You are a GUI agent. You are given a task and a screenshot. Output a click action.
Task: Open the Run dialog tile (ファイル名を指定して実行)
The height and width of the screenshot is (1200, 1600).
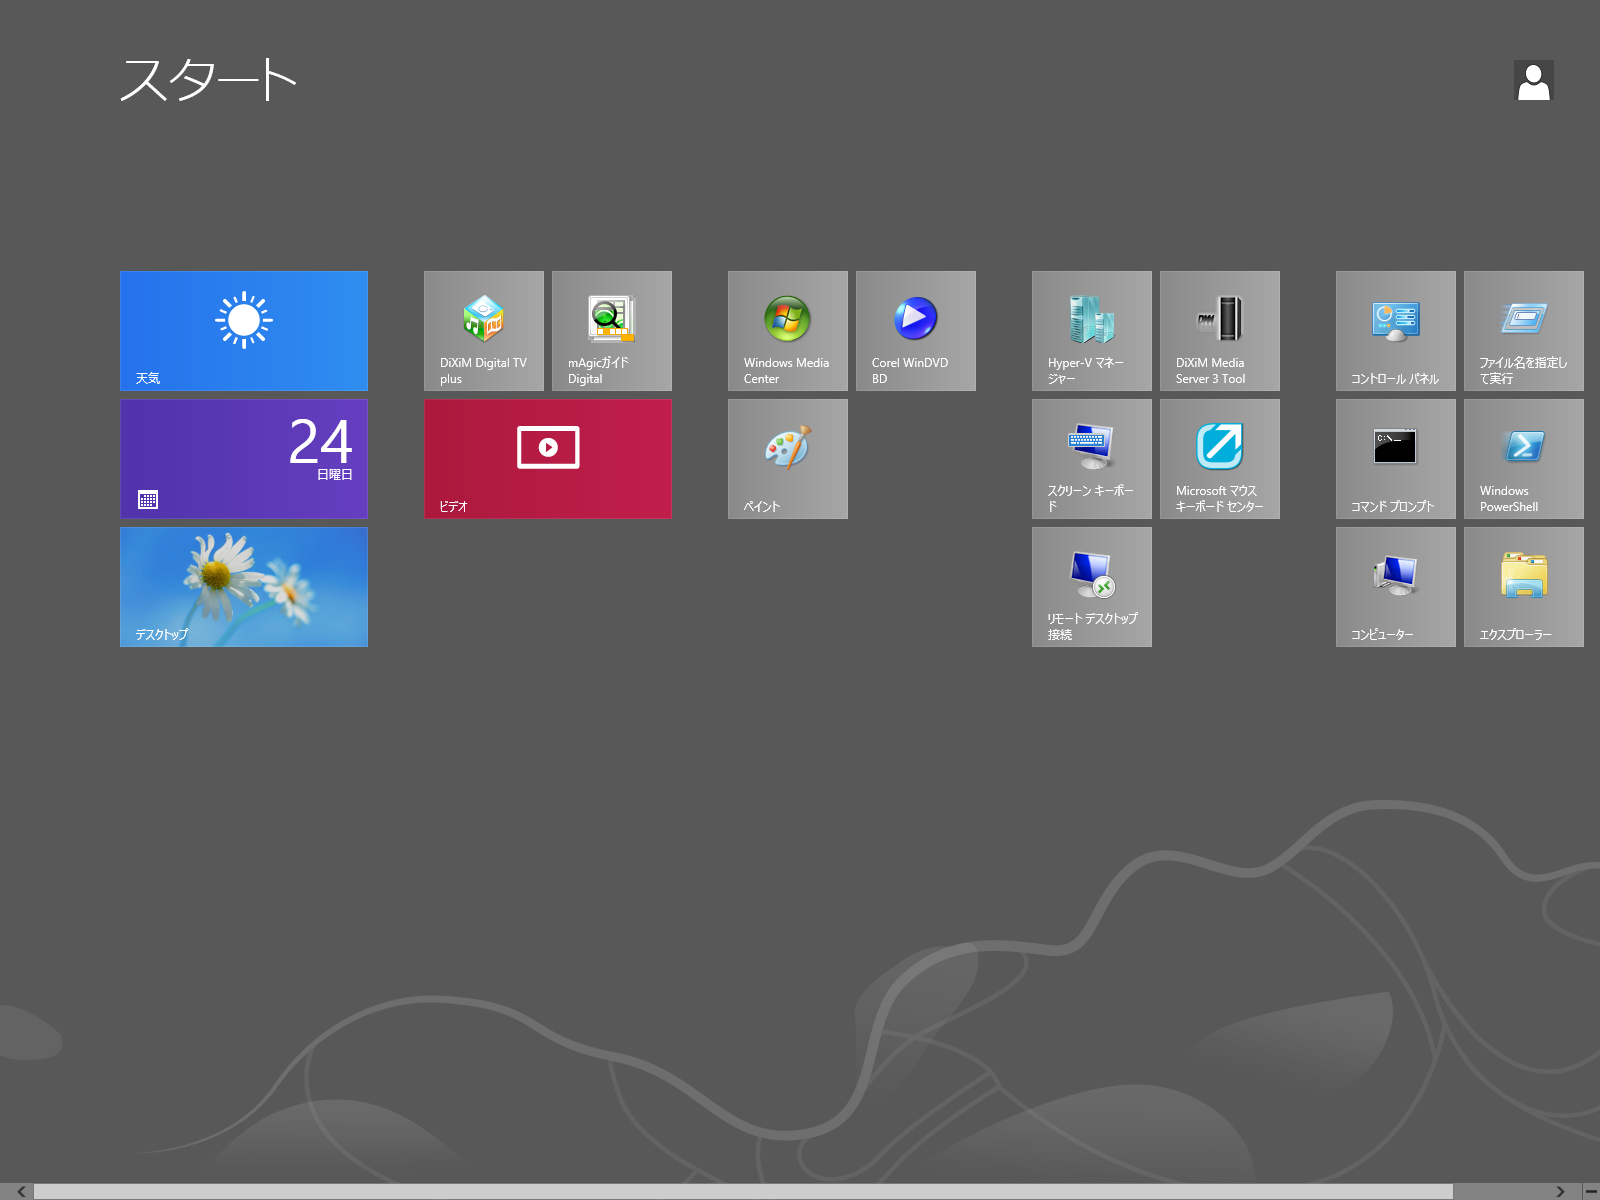1523,331
